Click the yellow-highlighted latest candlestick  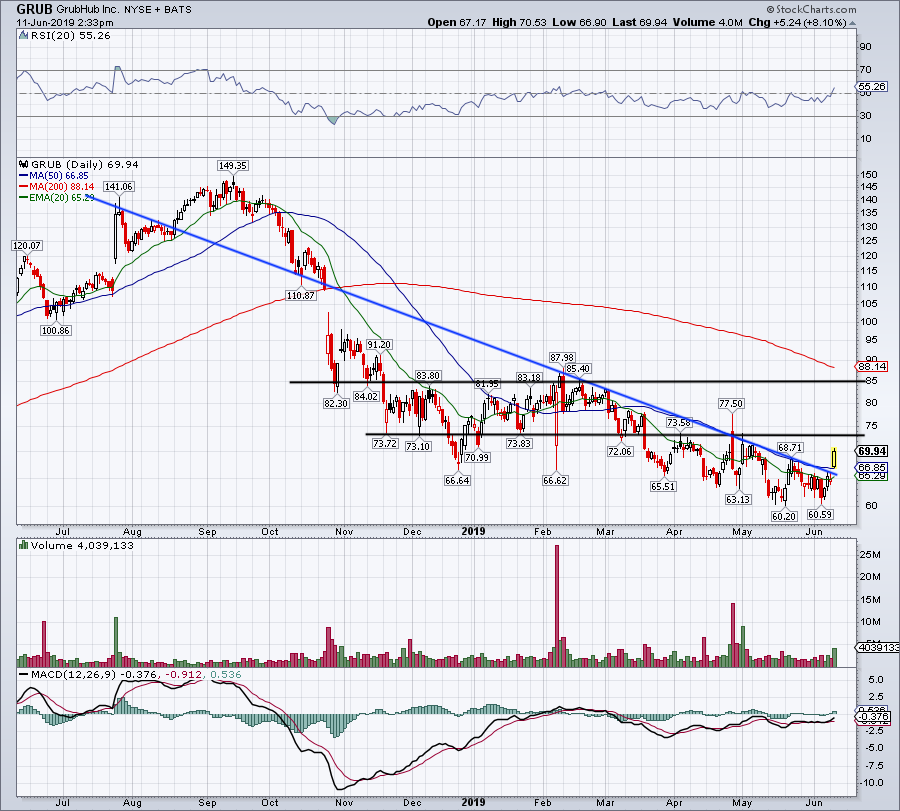(834, 457)
